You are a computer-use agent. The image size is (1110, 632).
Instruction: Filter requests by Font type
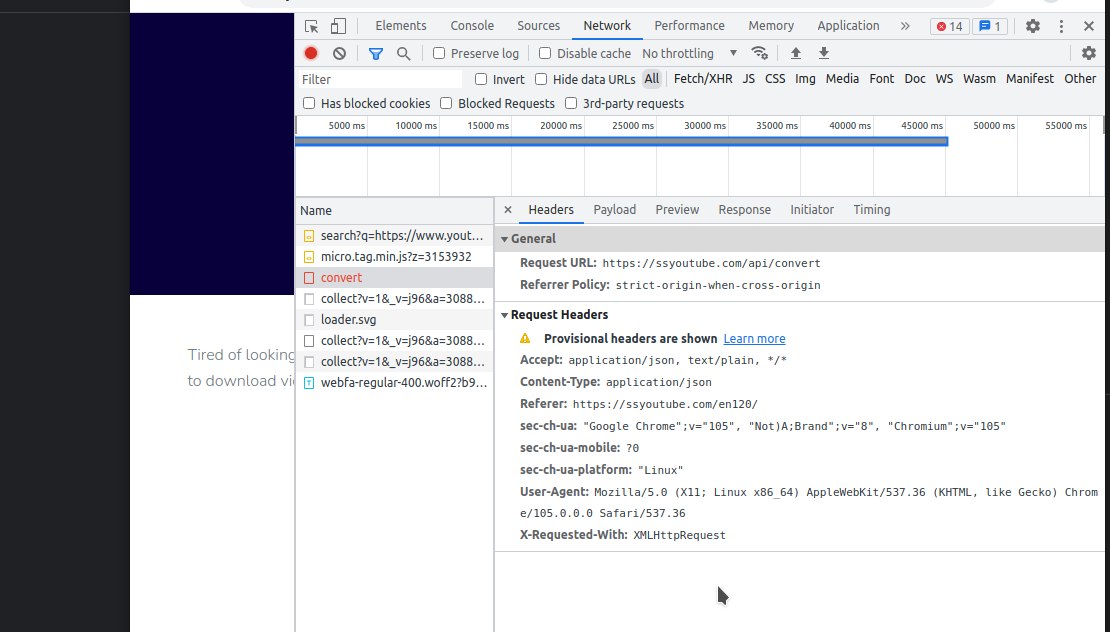[x=881, y=79]
